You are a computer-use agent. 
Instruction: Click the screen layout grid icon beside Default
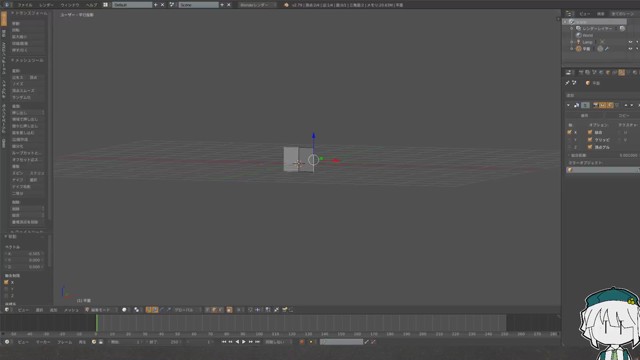[x=106, y=5]
